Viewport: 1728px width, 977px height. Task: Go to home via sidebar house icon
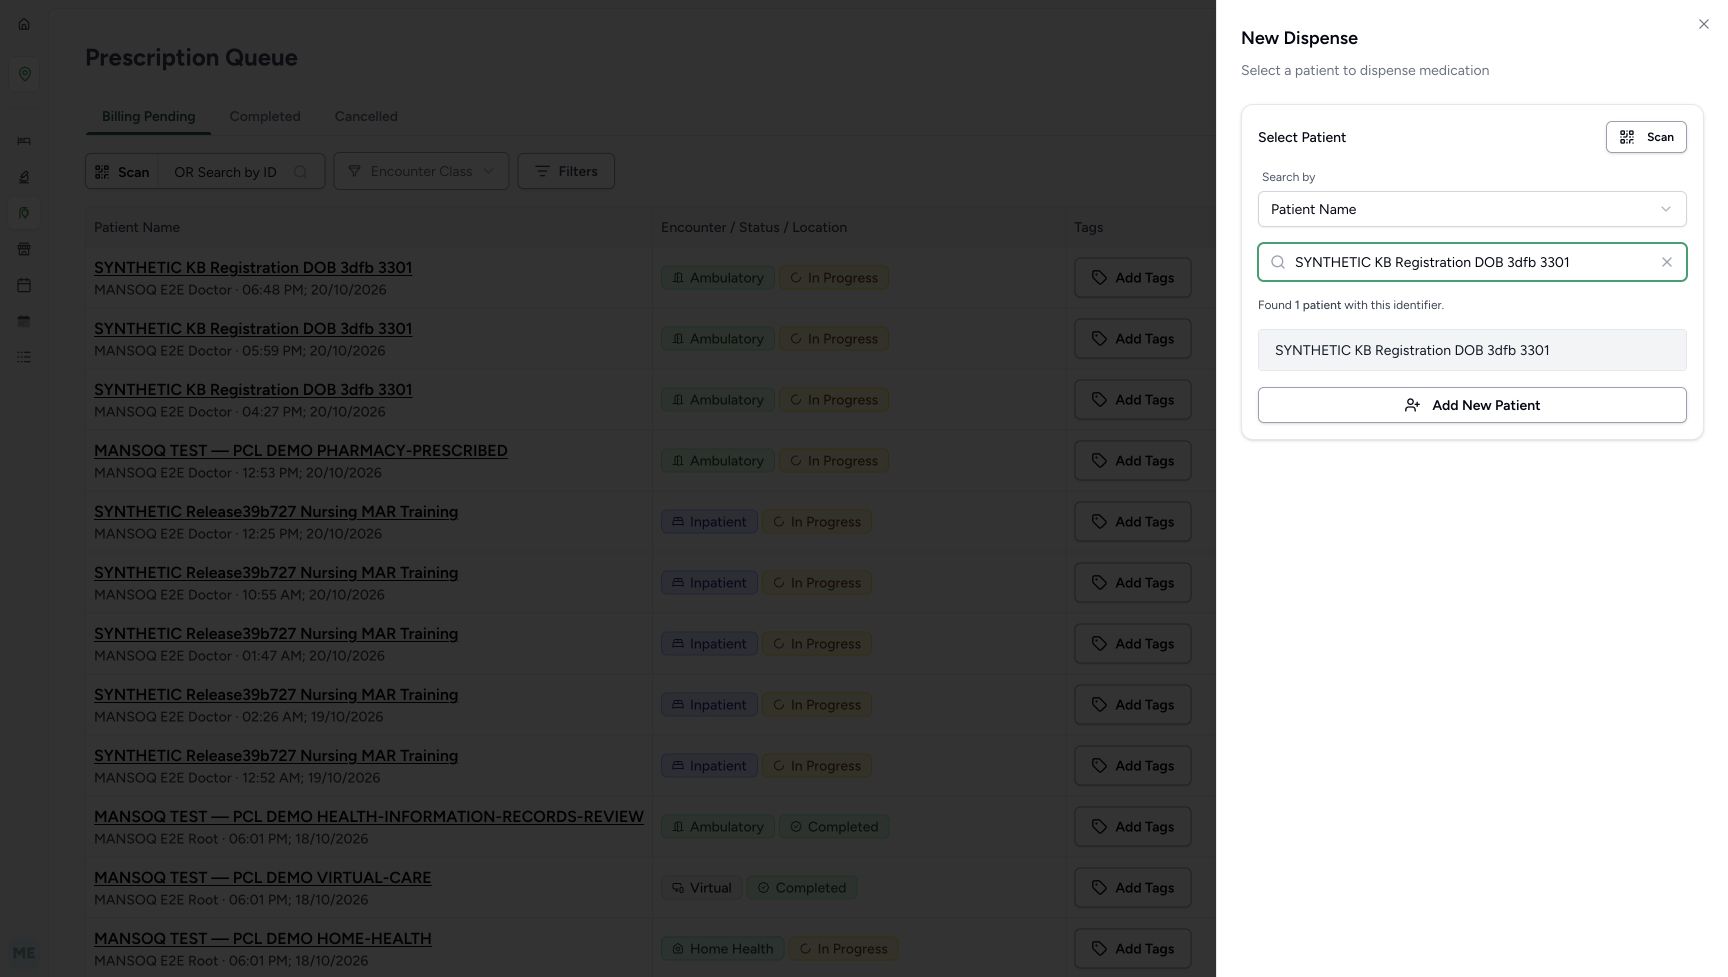24,24
